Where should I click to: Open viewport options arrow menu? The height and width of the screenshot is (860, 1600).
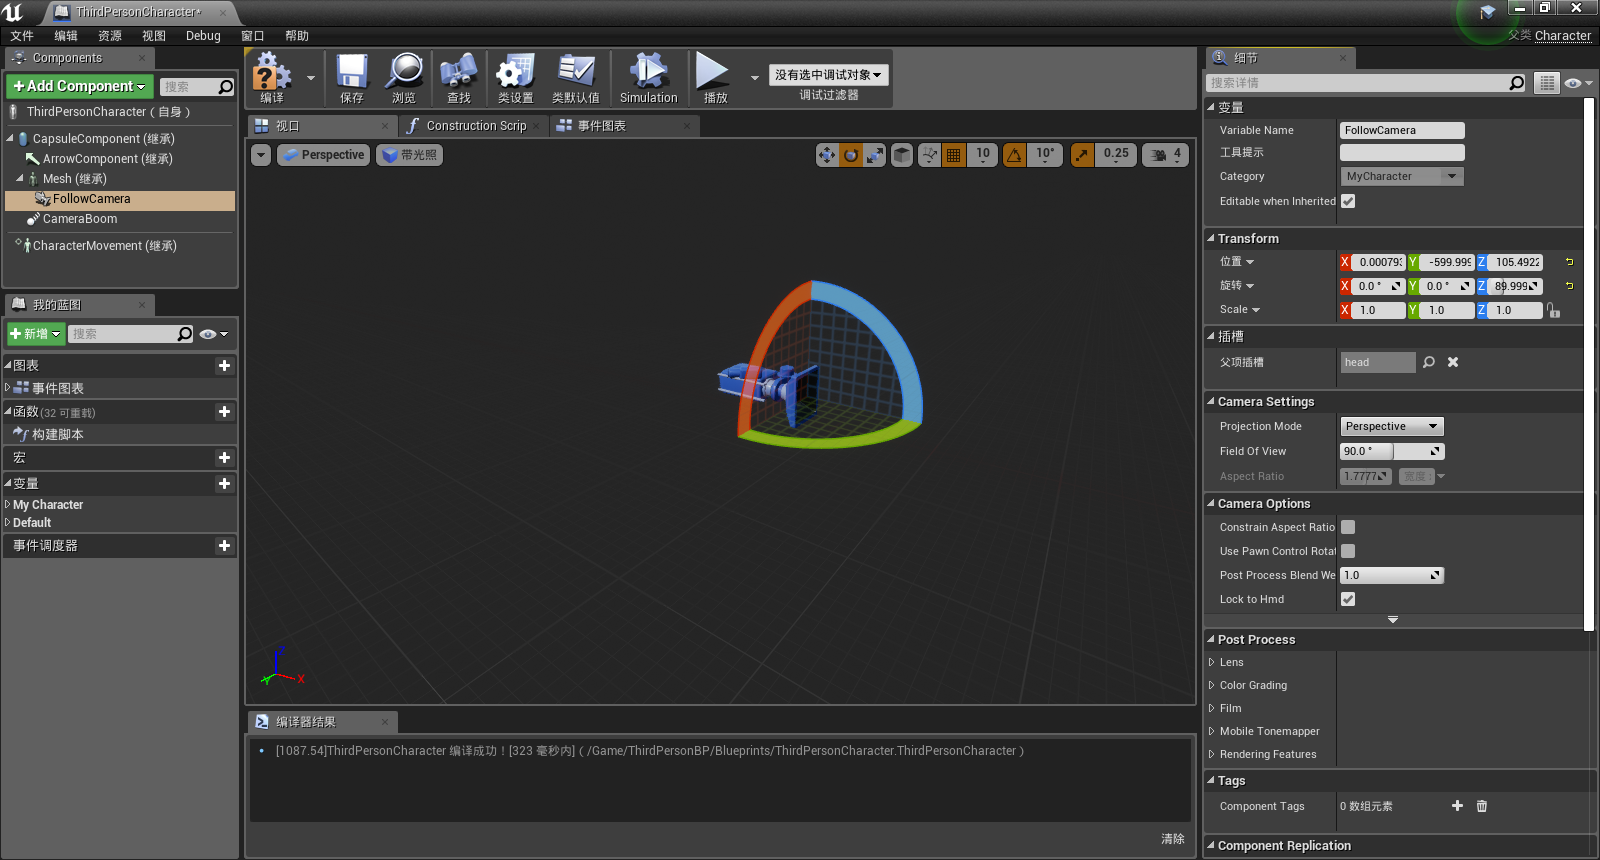coord(261,155)
